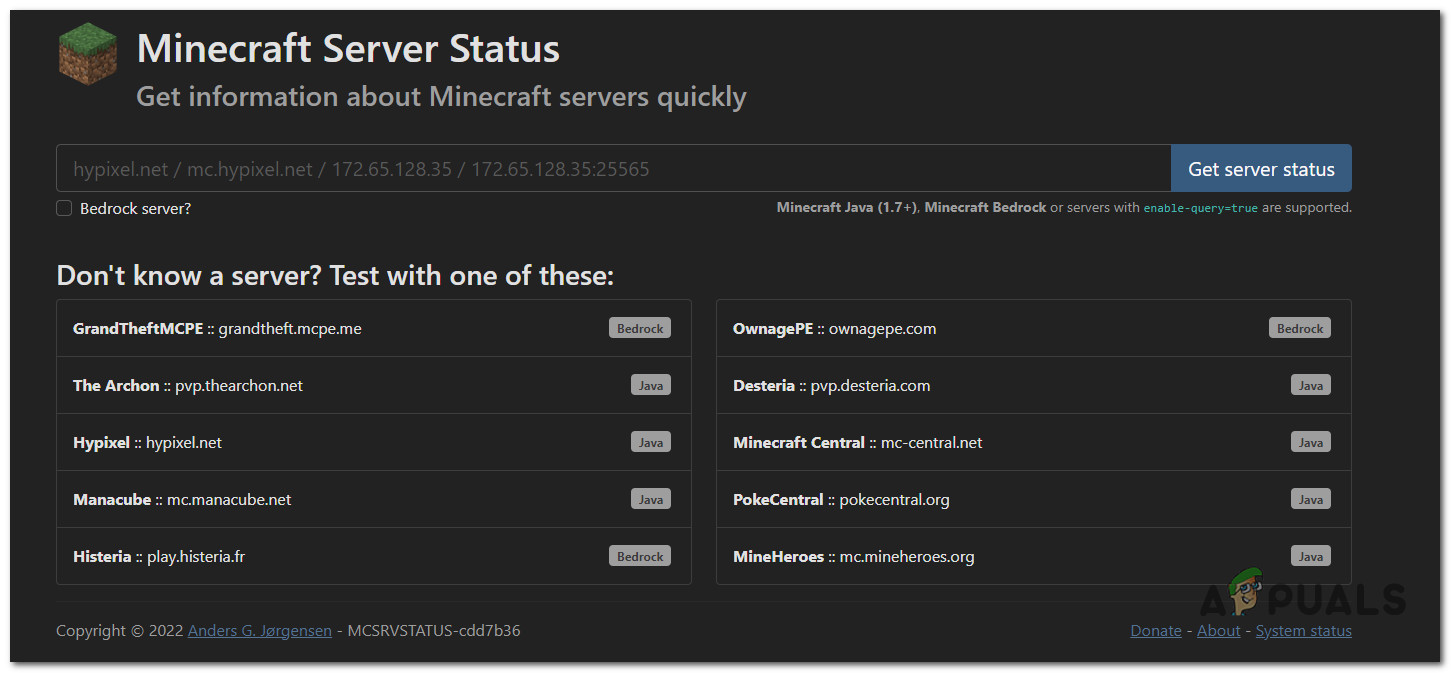The image size is (1451, 673).
Task: Select the GrandTheftMCPE server entry
Action: pyautogui.click(x=374, y=328)
